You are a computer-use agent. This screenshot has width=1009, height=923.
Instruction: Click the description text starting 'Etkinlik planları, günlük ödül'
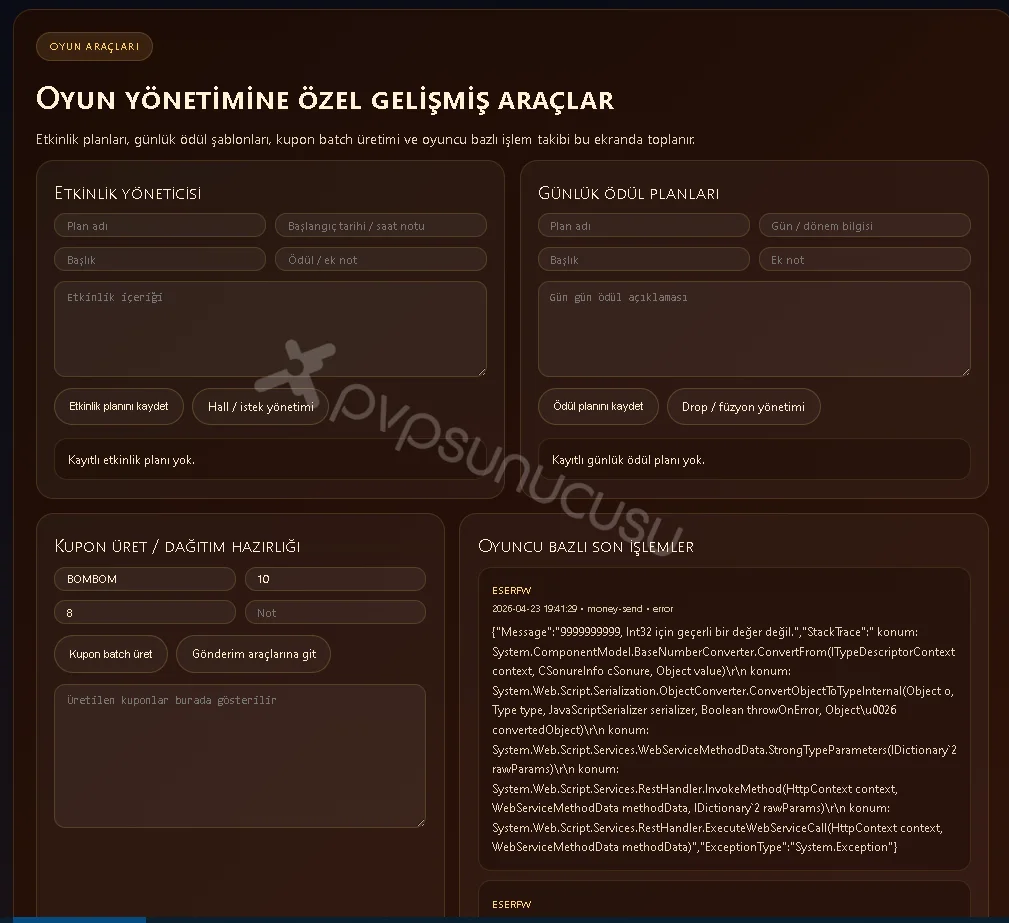tap(366, 139)
